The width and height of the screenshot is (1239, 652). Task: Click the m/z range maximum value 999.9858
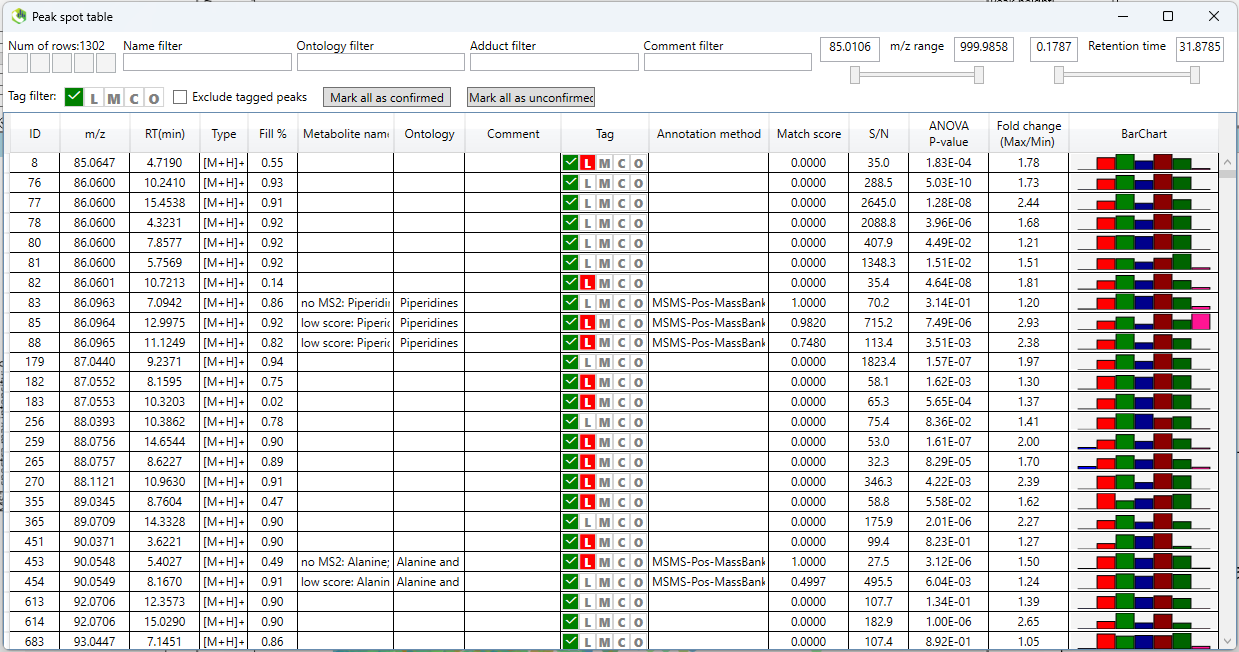coord(984,47)
